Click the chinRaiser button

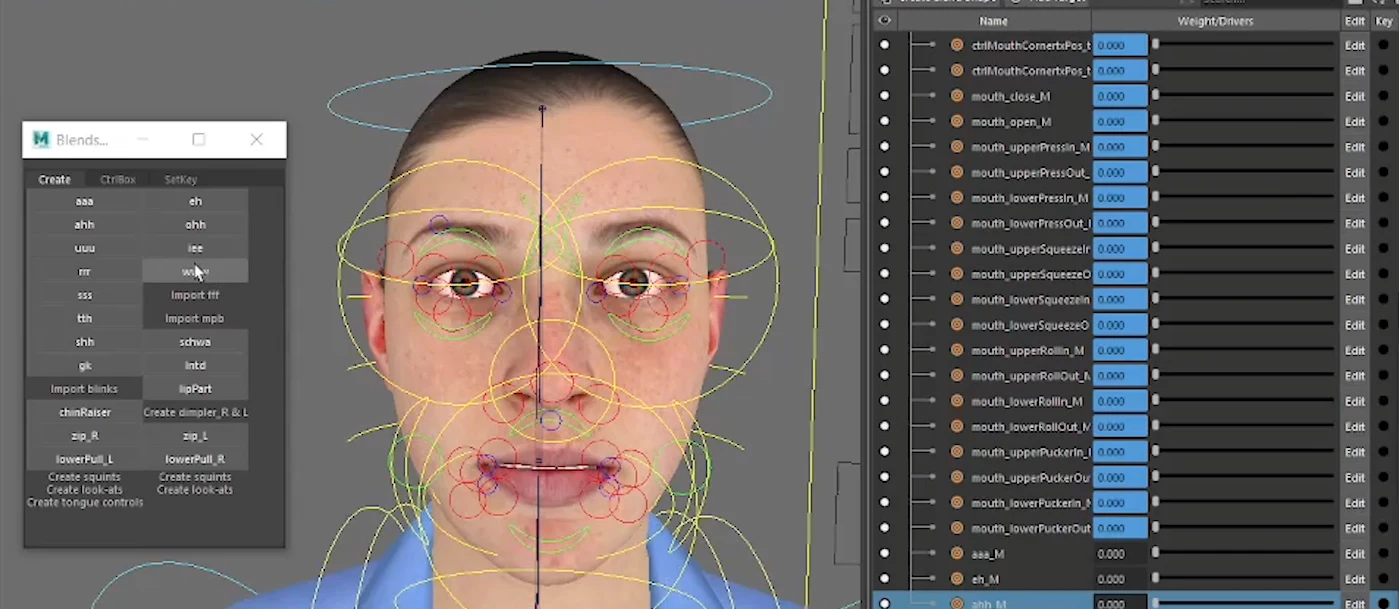pos(85,412)
